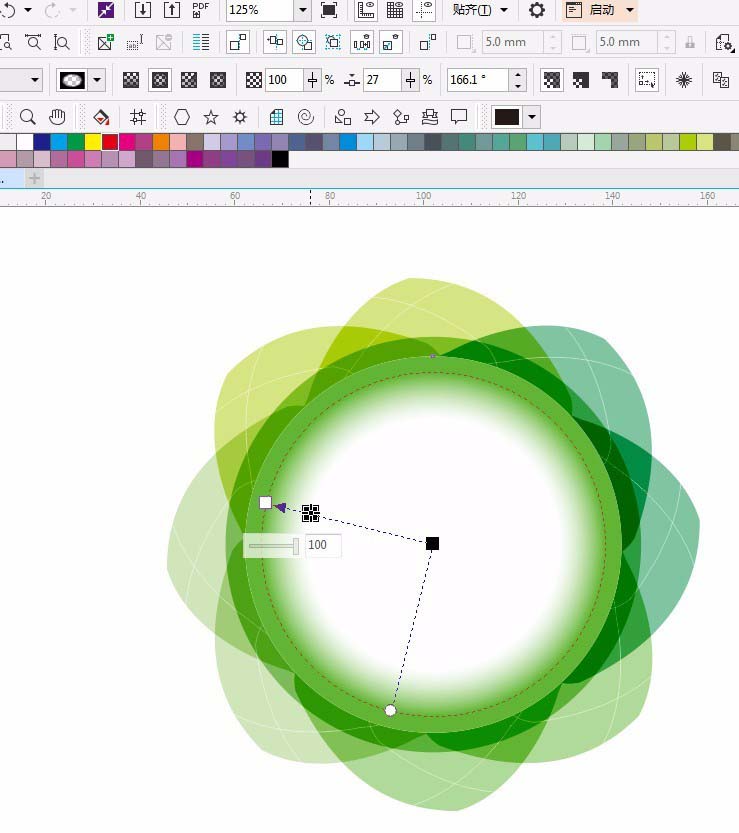Select the Star tool

pyautogui.click(x=211, y=117)
